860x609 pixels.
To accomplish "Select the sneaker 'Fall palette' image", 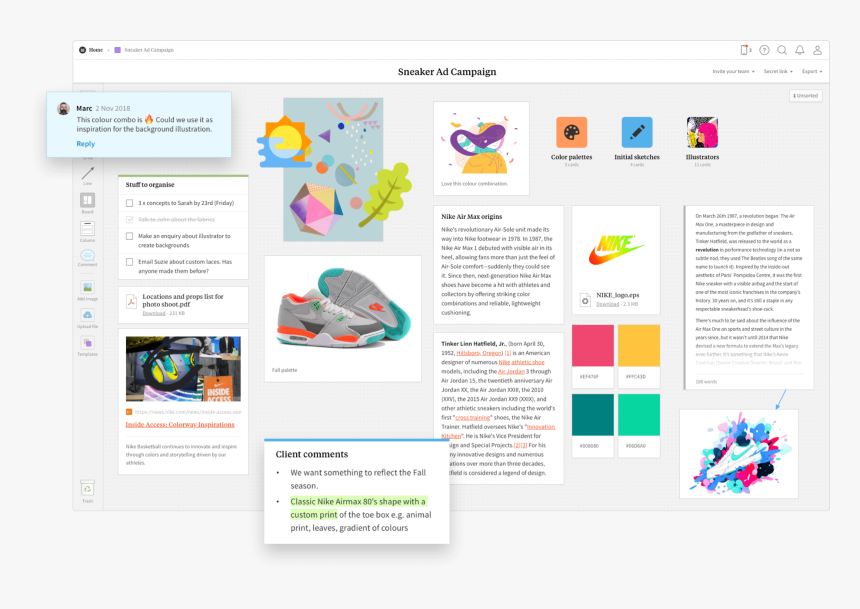I will tap(343, 308).
